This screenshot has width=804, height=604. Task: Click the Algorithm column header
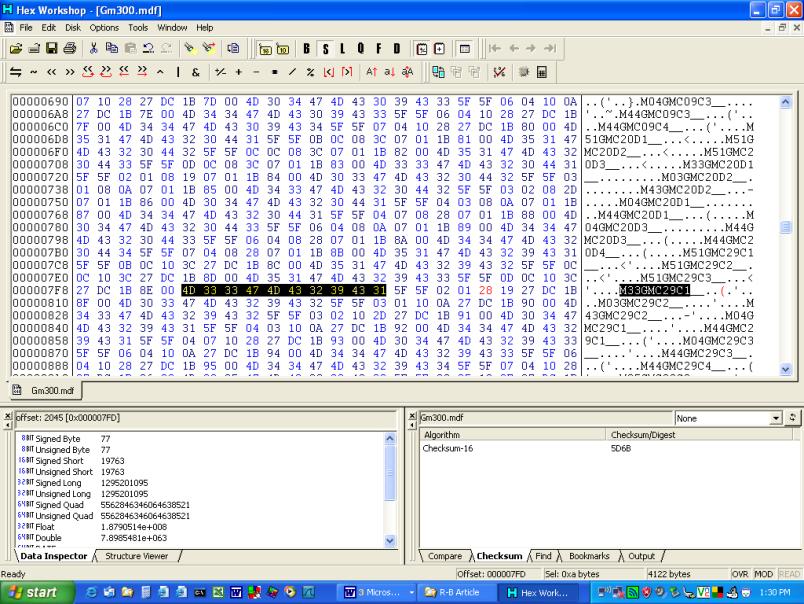(x=510, y=436)
